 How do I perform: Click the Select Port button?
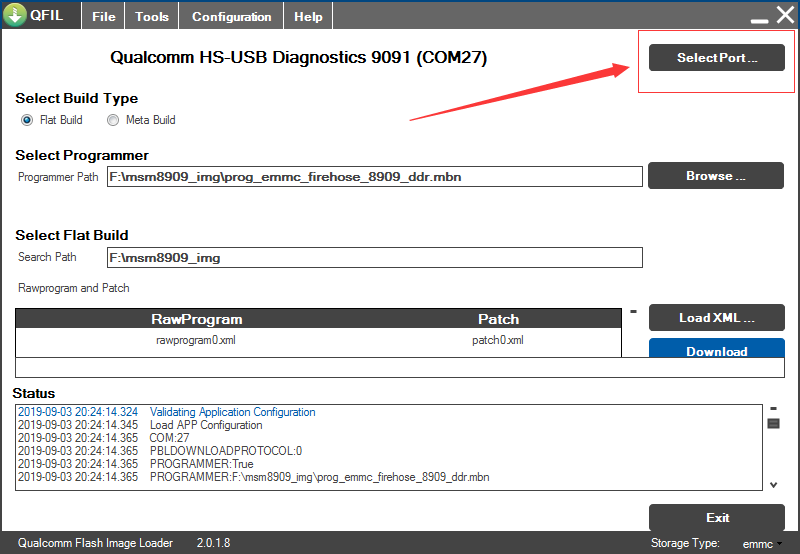[x=716, y=58]
